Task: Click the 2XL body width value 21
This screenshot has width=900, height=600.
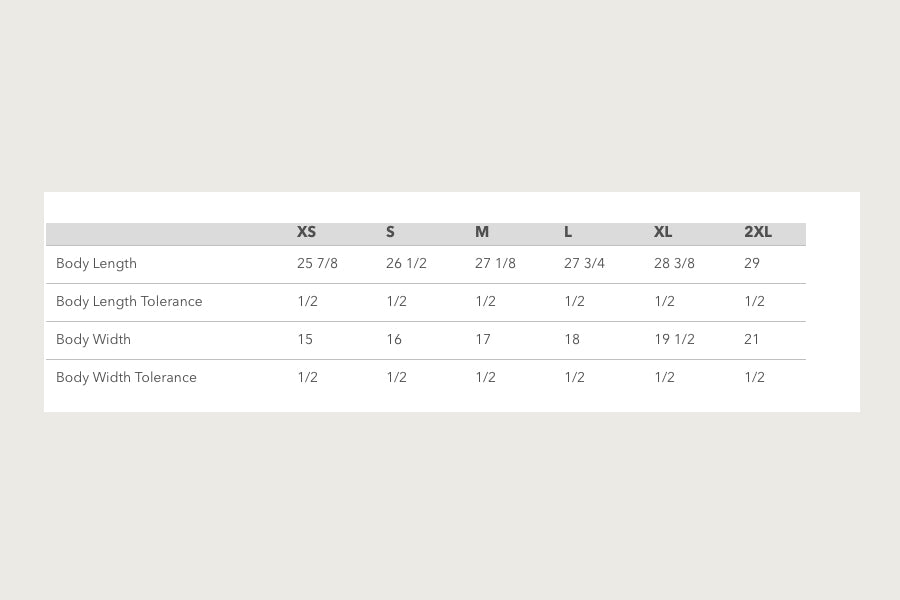Action: [752, 340]
